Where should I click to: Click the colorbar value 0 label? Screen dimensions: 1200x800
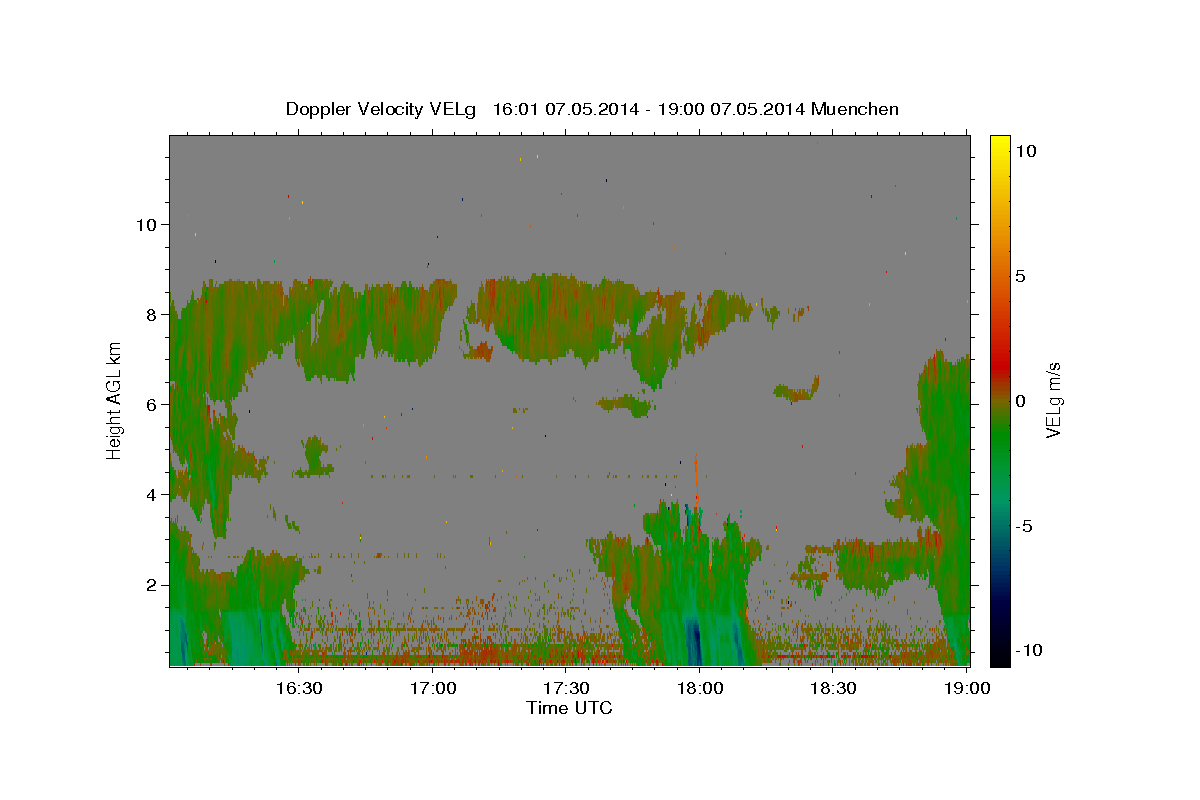pos(1021,401)
